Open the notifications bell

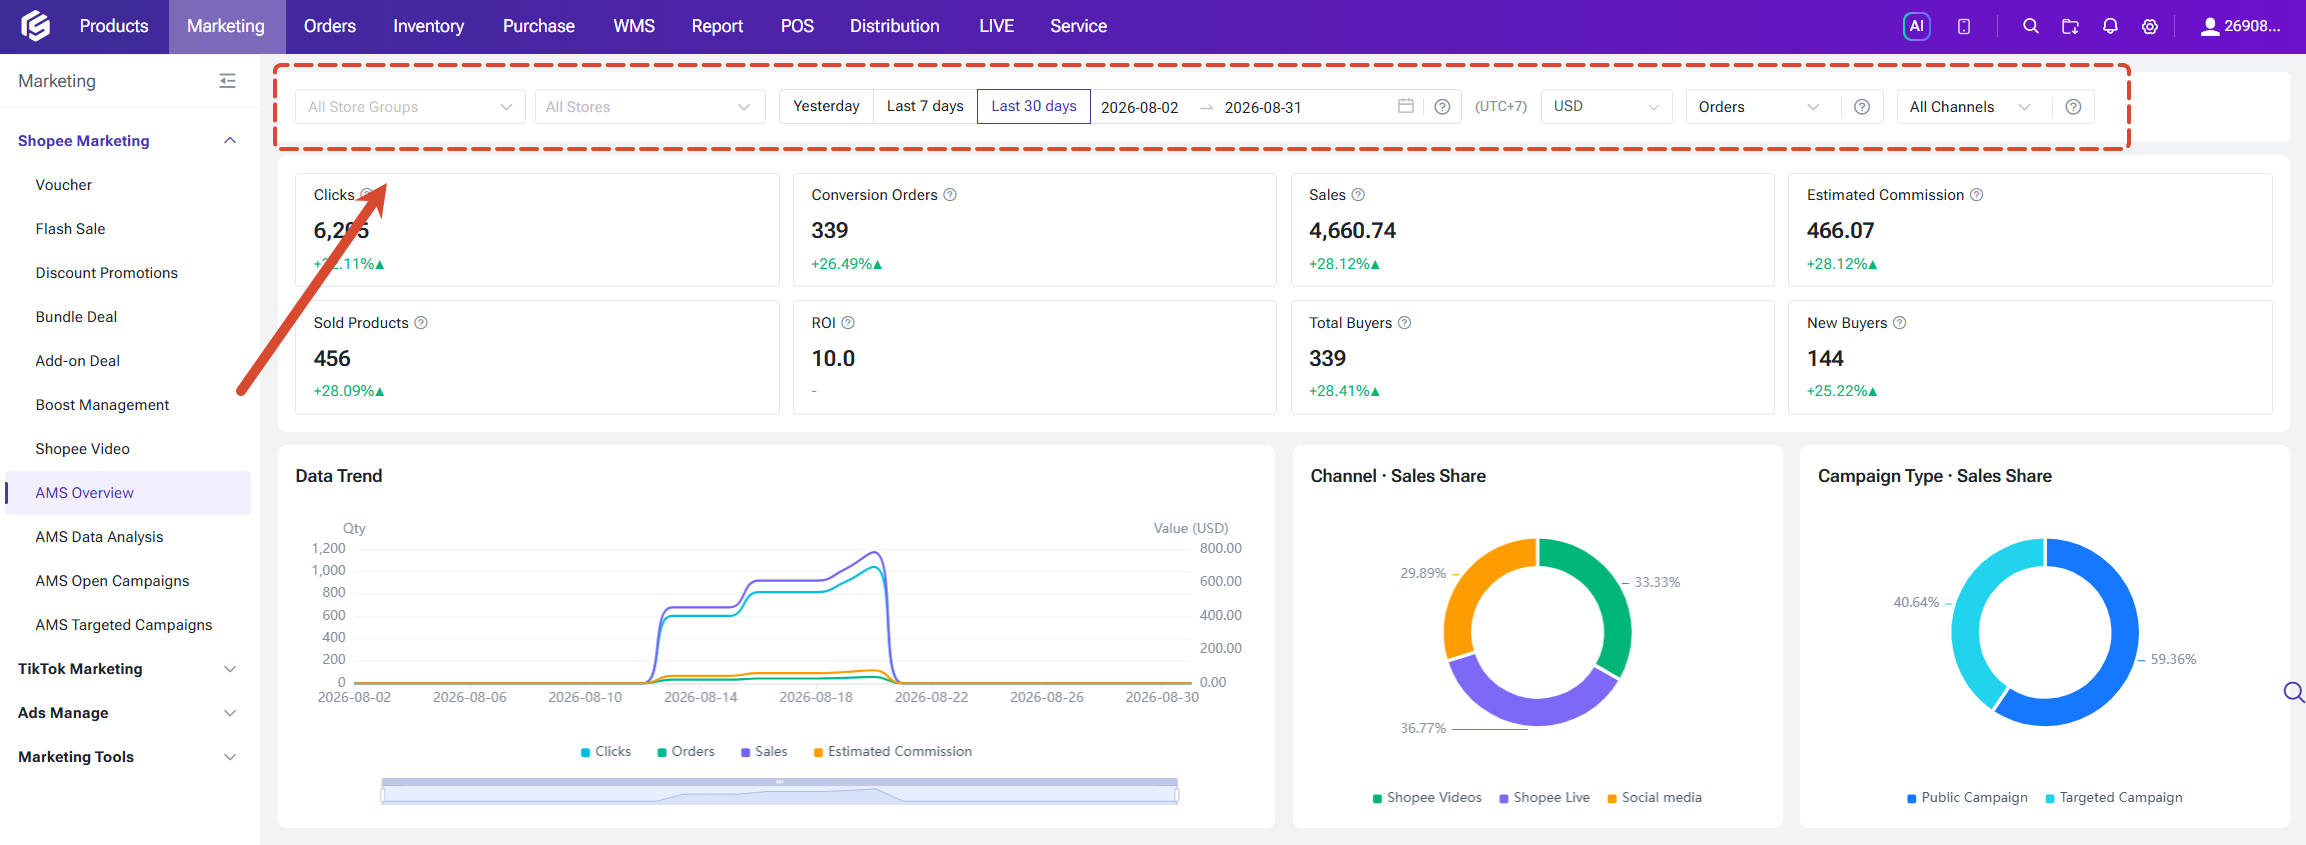click(x=2110, y=26)
